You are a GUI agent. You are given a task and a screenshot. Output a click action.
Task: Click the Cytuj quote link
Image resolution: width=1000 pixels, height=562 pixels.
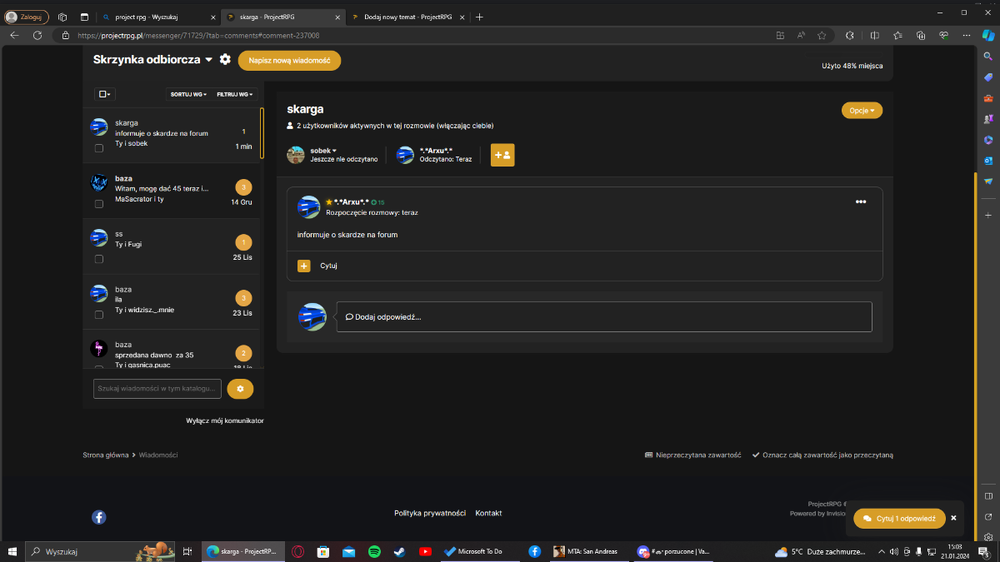pyautogui.click(x=328, y=266)
